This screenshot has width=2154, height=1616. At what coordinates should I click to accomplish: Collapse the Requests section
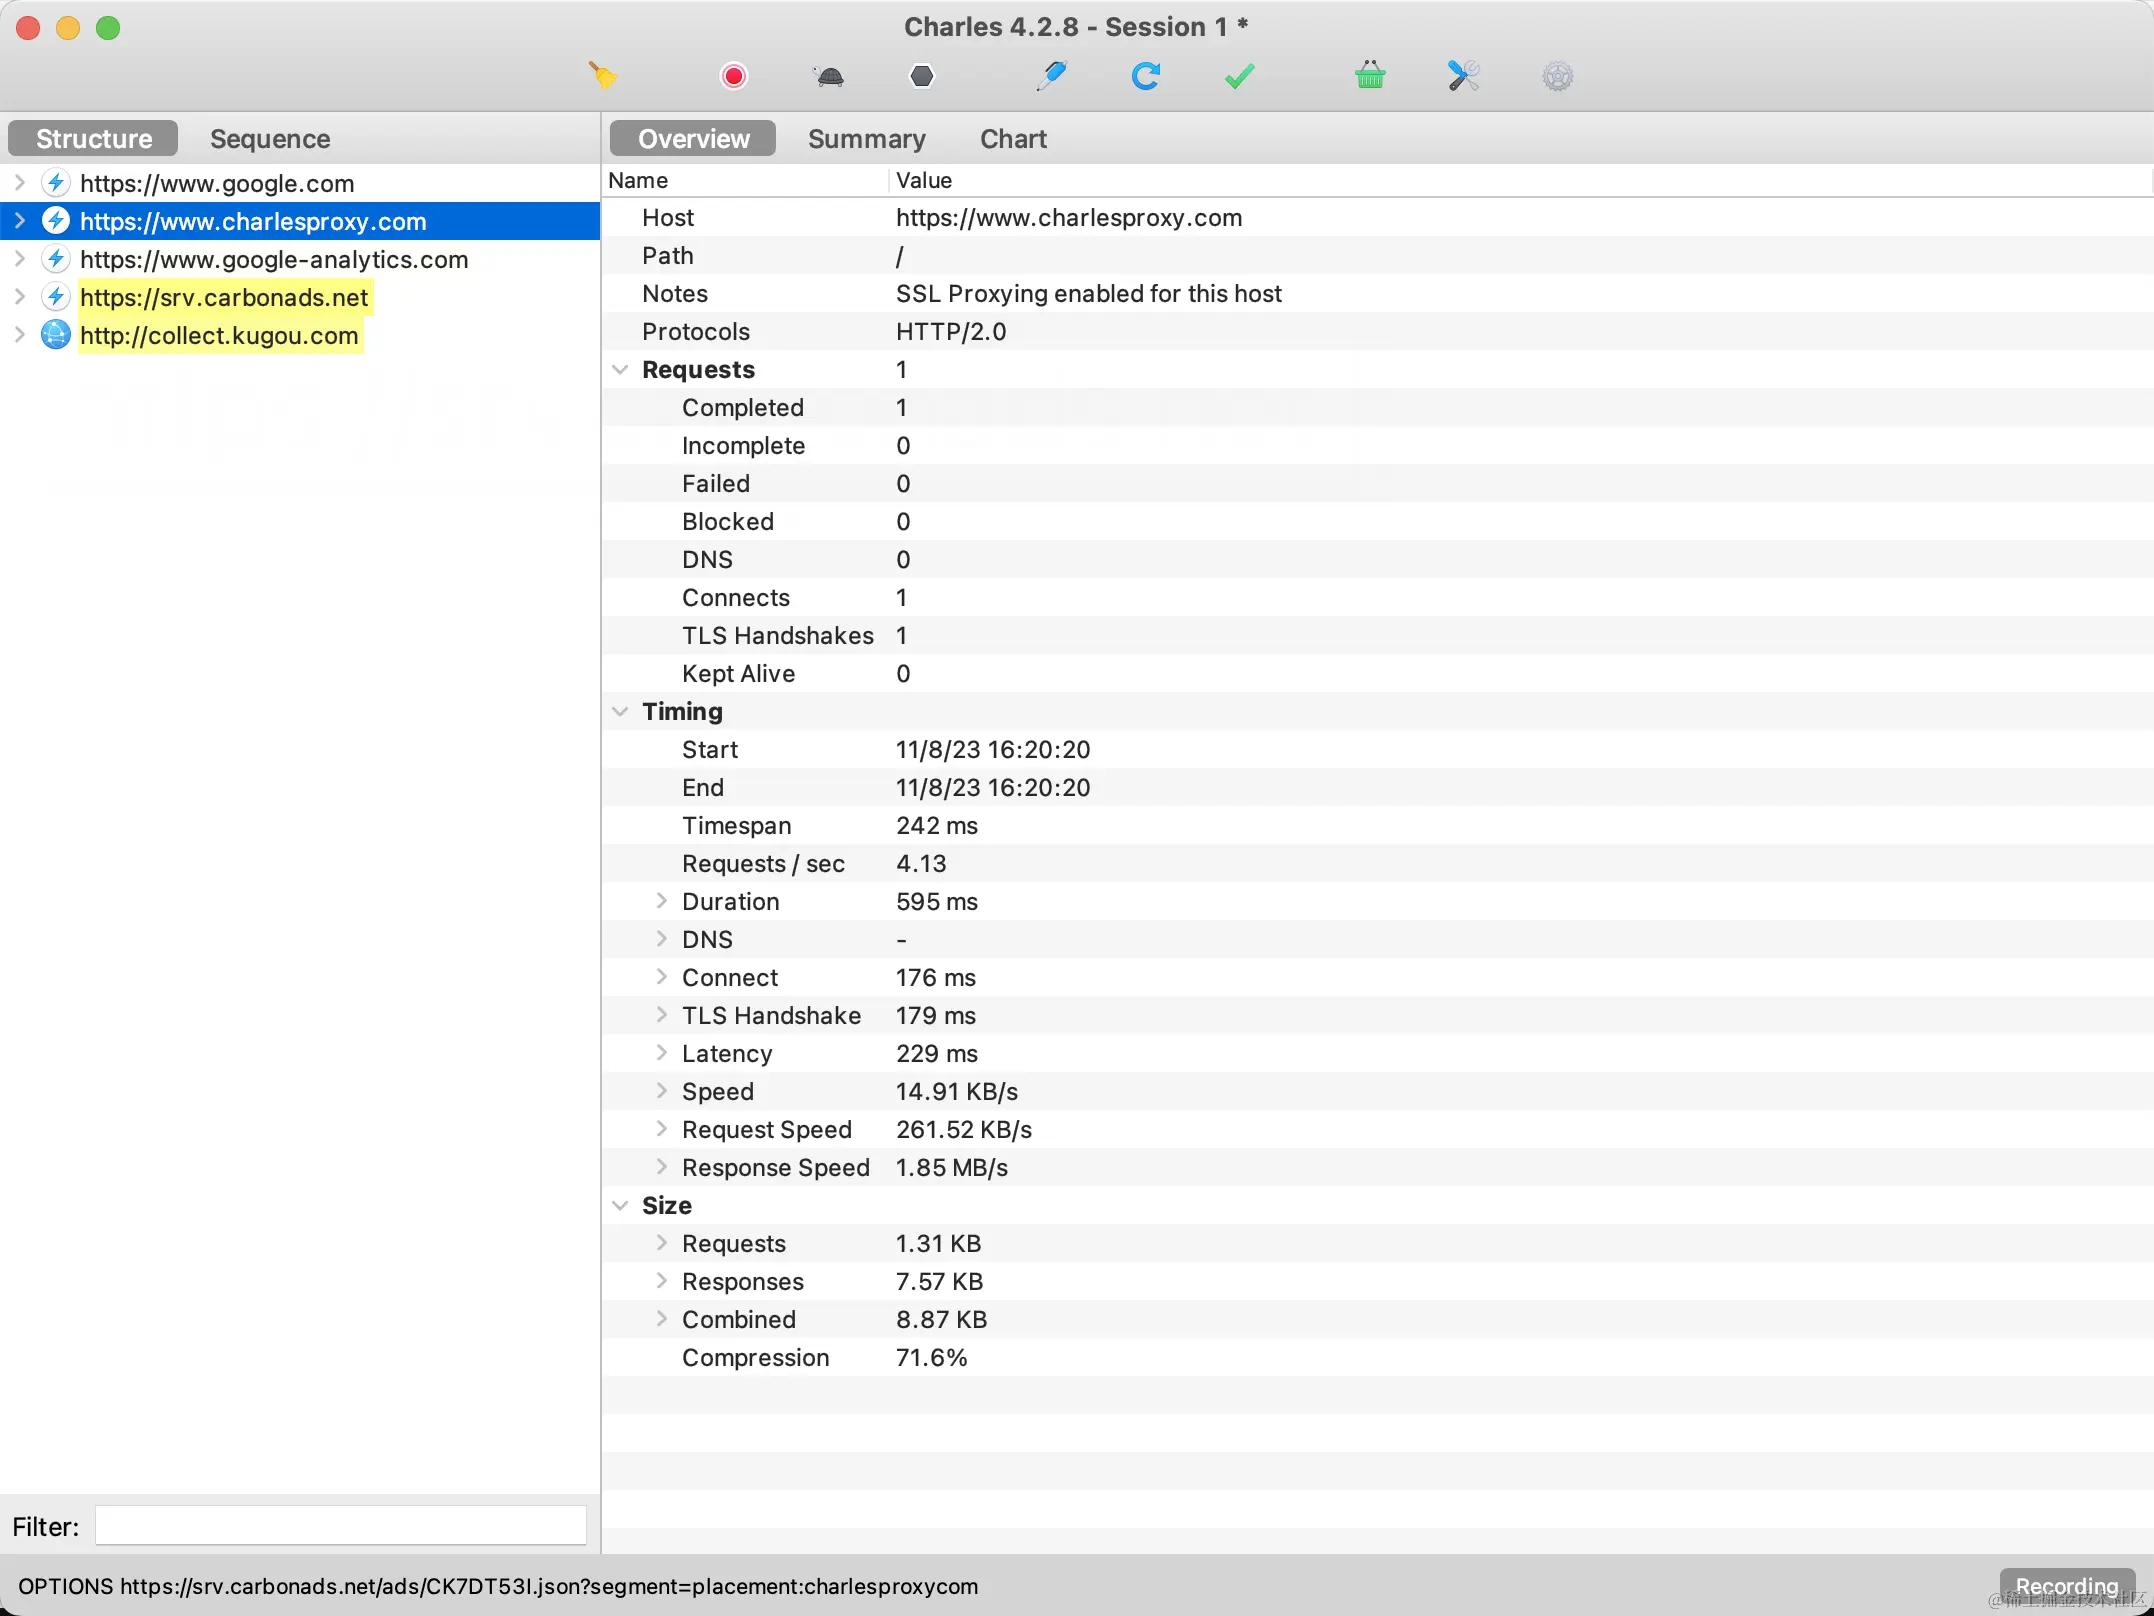point(620,370)
